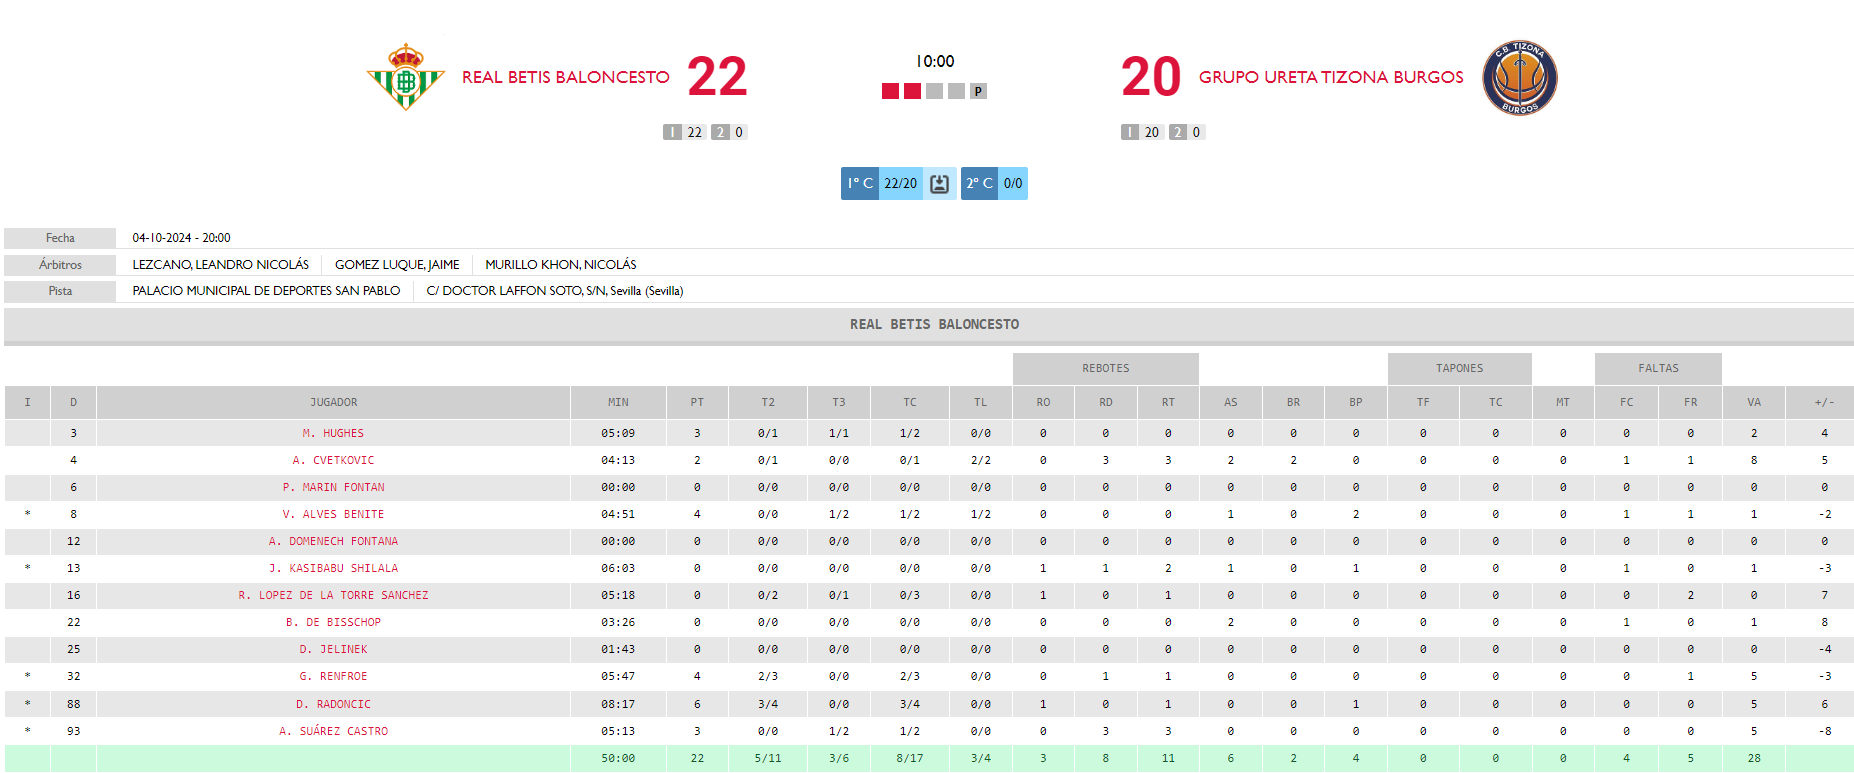Click J. KASIBABU SHILALA minutes 06:03
This screenshot has width=1854, height=773.
[618, 568]
